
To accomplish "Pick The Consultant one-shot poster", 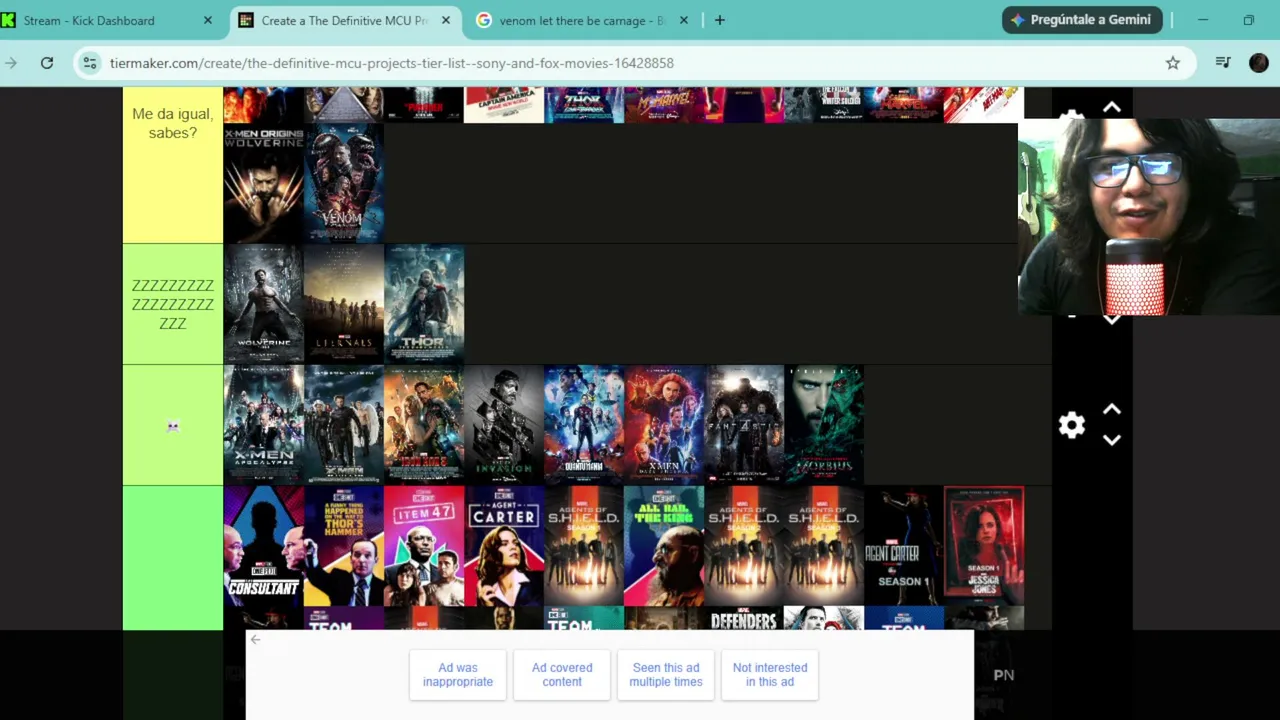I will [x=263, y=546].
